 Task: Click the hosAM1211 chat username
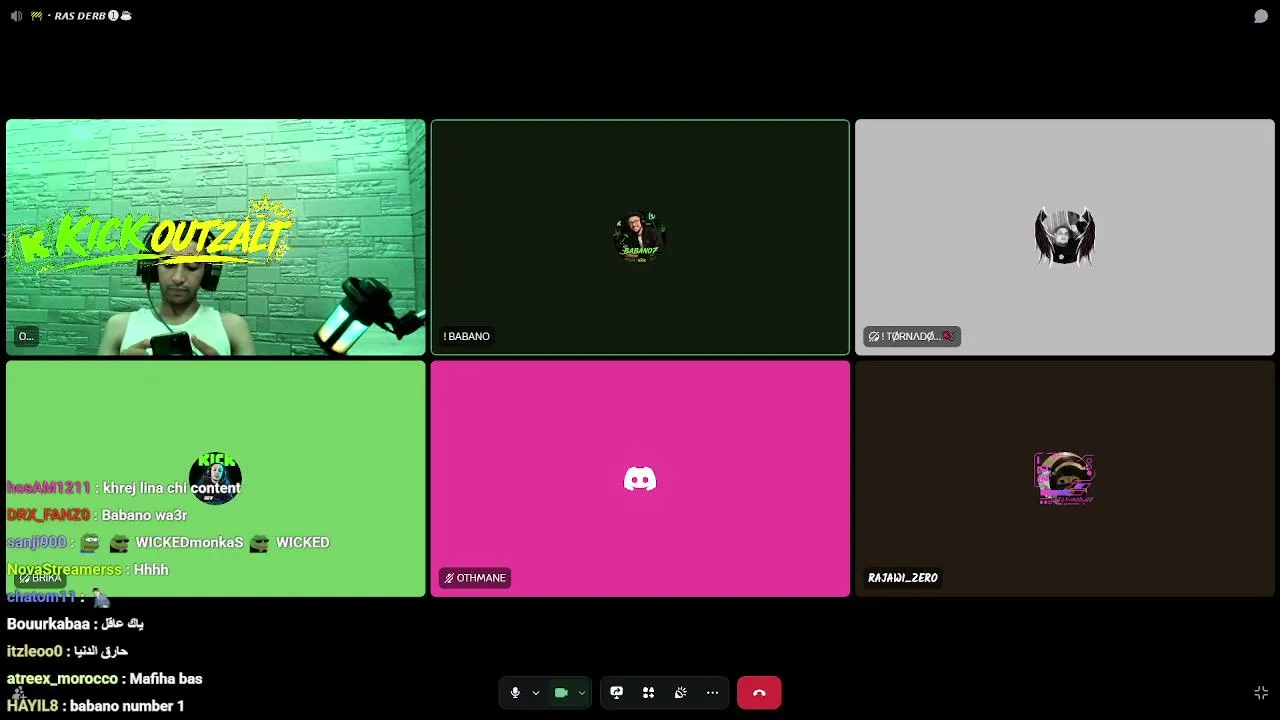[x=48, y=488]
